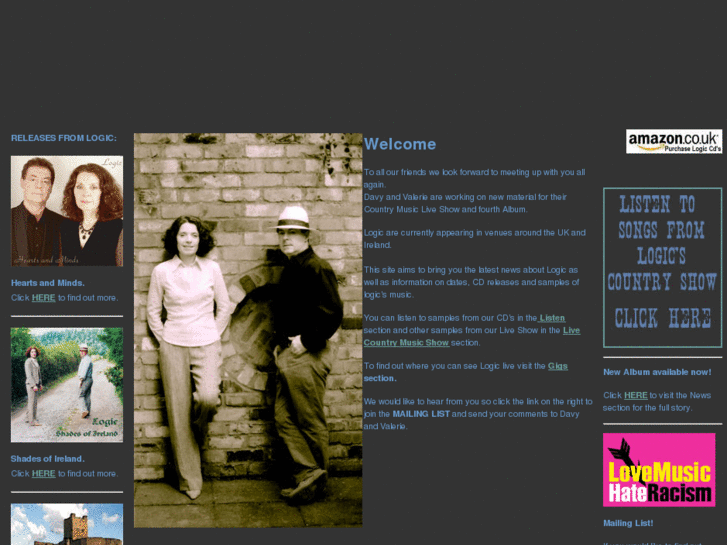The width and height of the screenshot is (727, 545).
Task: Click HERE link under Shades of Ireland
Action: click(44, 474)
